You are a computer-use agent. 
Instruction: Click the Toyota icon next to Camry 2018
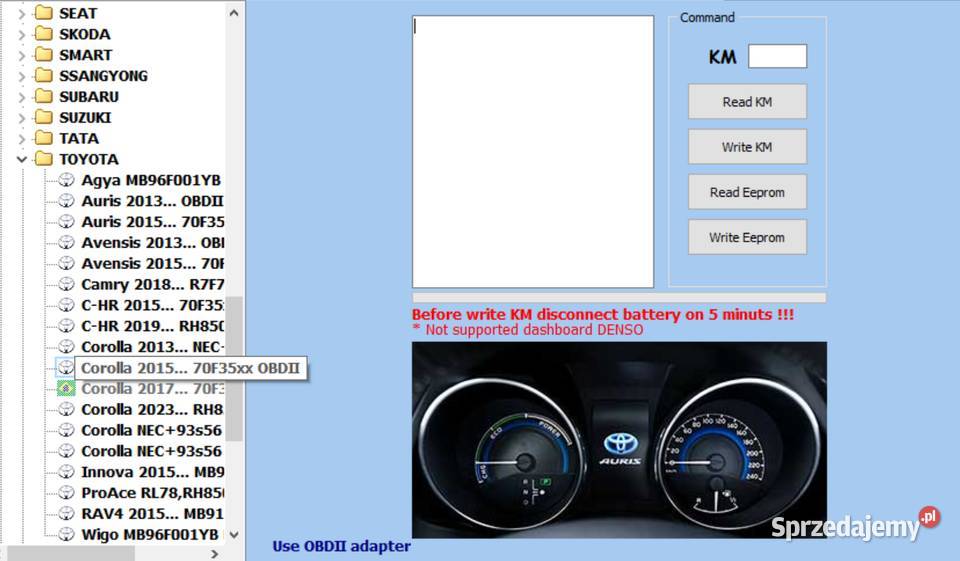(66, 284)
